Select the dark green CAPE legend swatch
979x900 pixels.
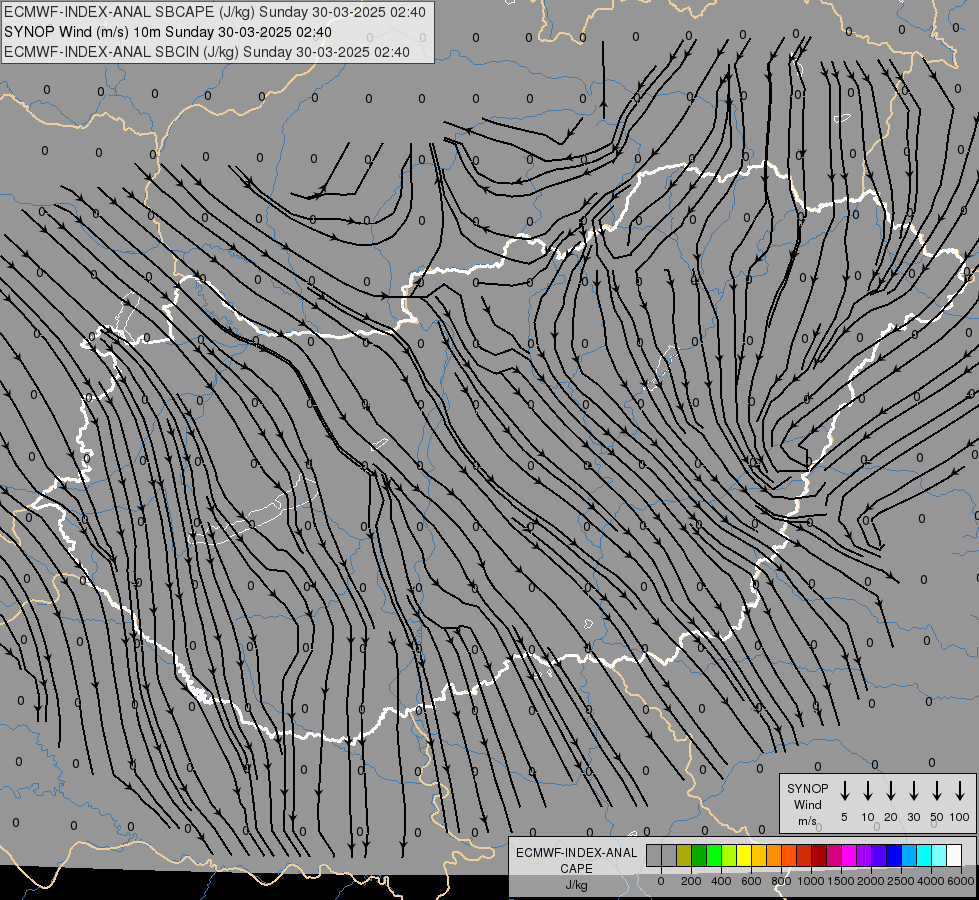click(699, 856)
